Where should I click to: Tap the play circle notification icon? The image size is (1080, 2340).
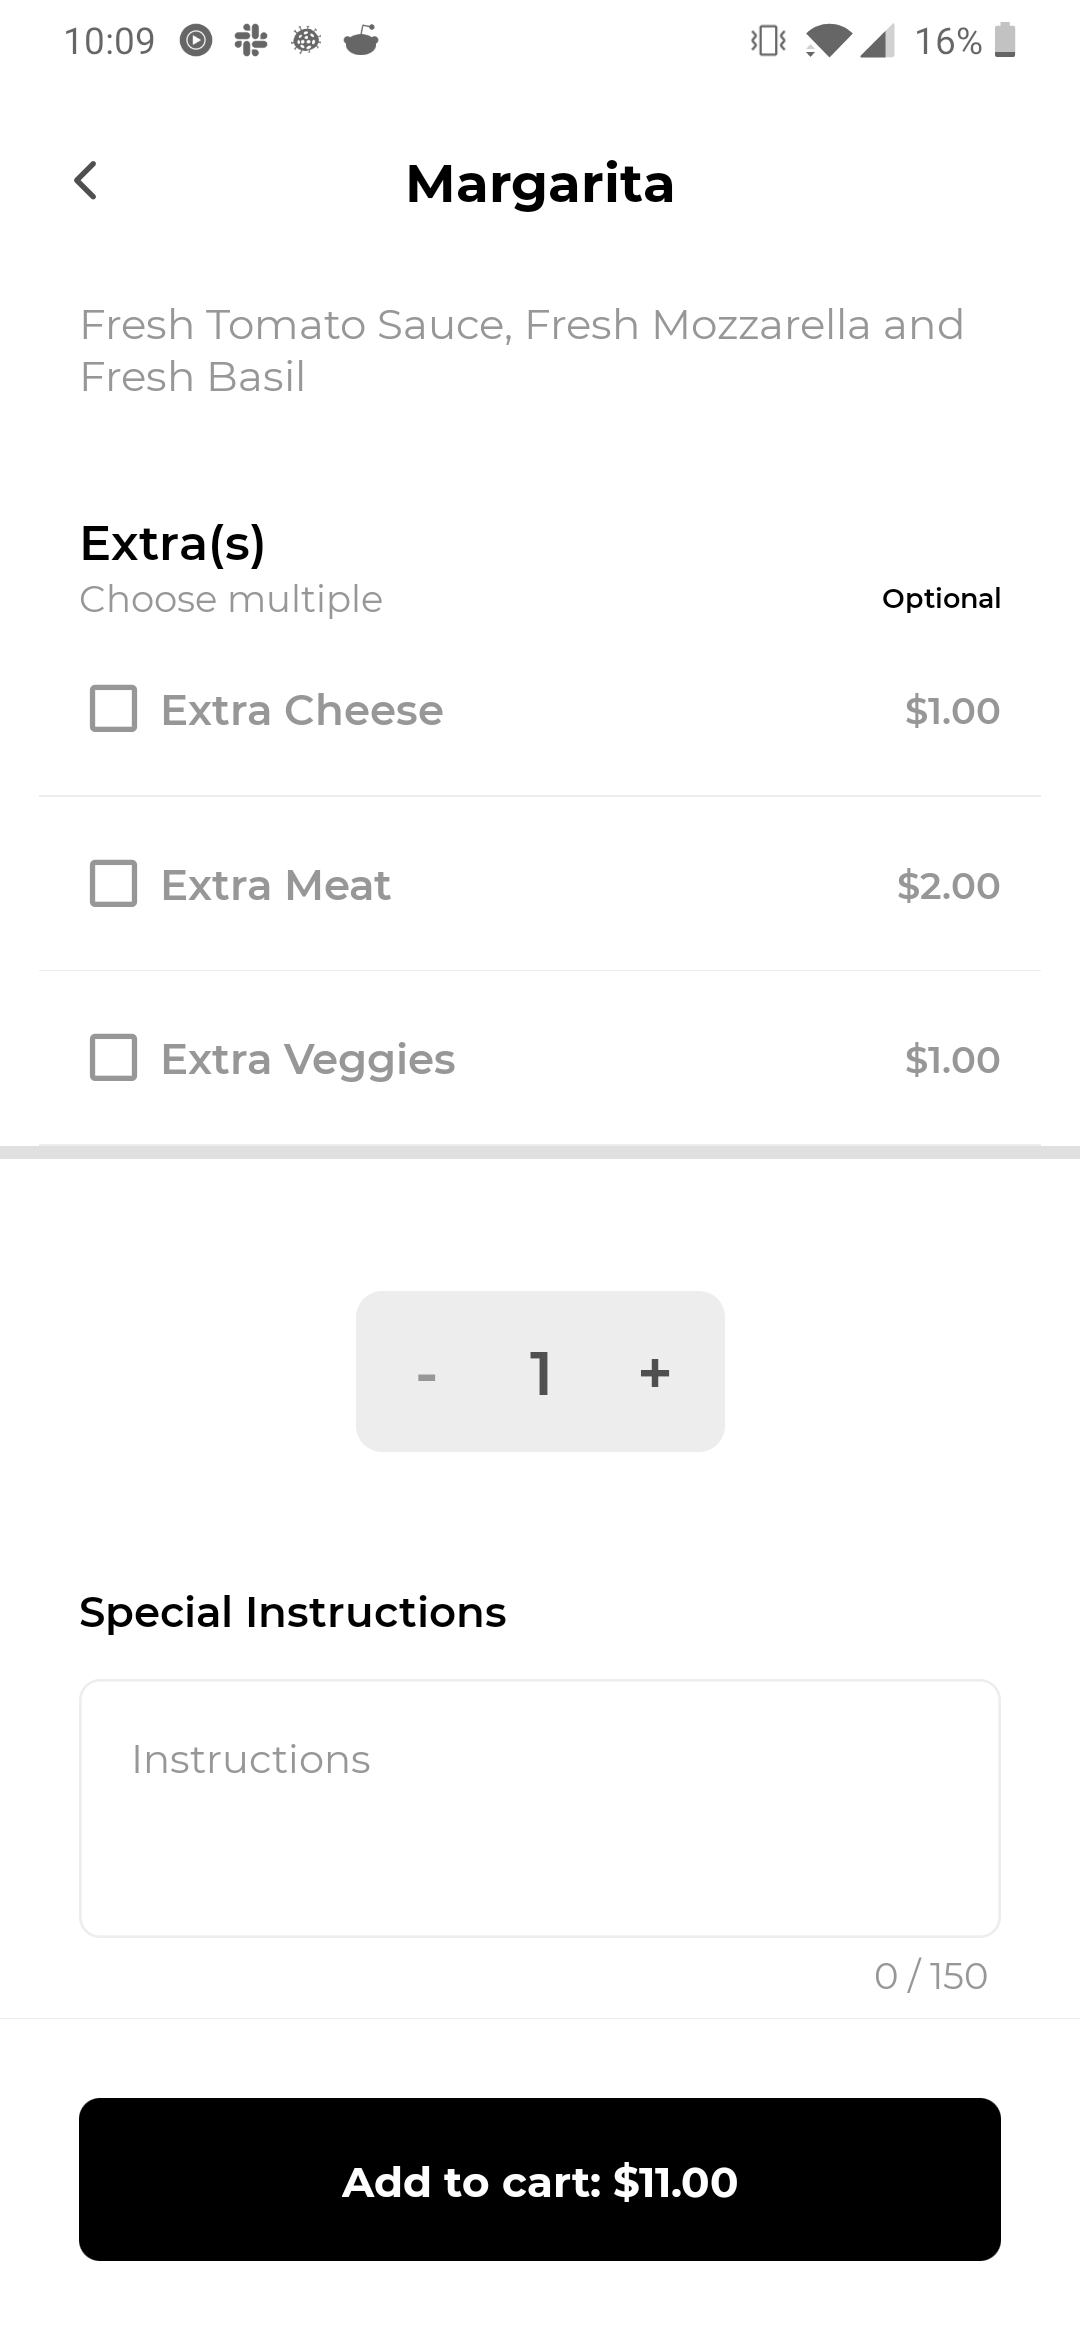[x=196, y=41]
